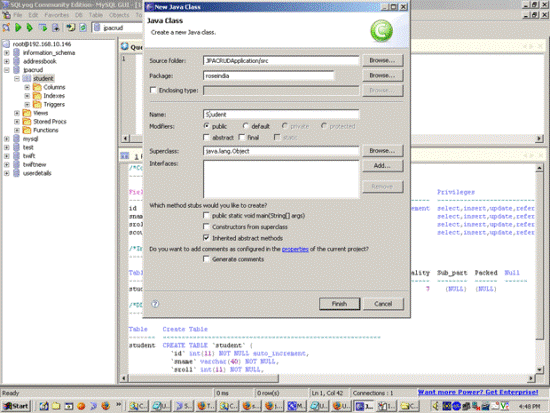
Task: Click the SQLyog user manager toolbar icon
Action: pyautogui.click(x=71, y=27)
